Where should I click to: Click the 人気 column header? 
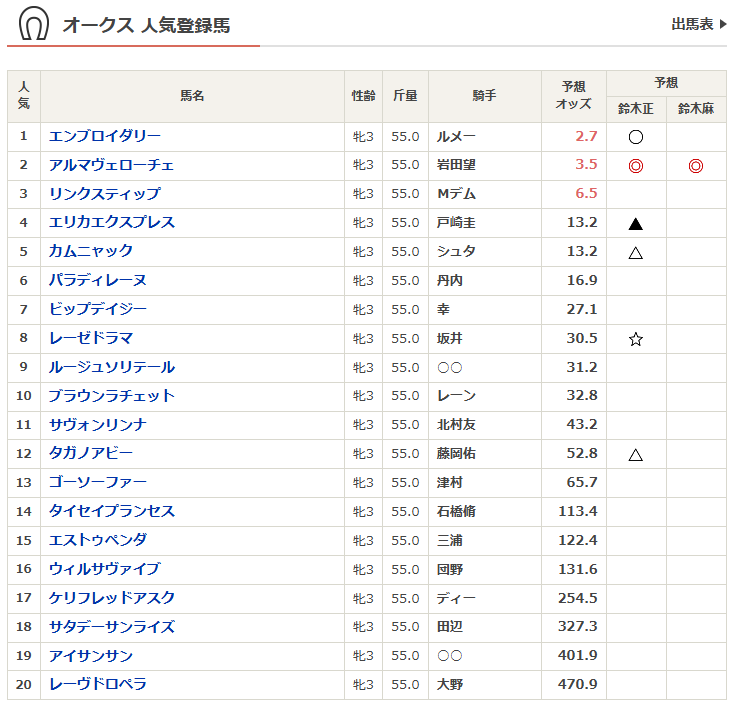[24, 96]
